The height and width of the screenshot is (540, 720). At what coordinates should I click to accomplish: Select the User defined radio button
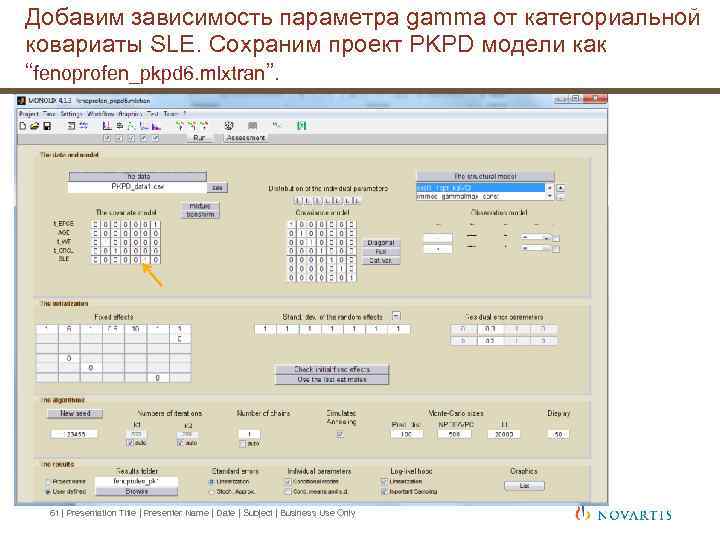47,492
